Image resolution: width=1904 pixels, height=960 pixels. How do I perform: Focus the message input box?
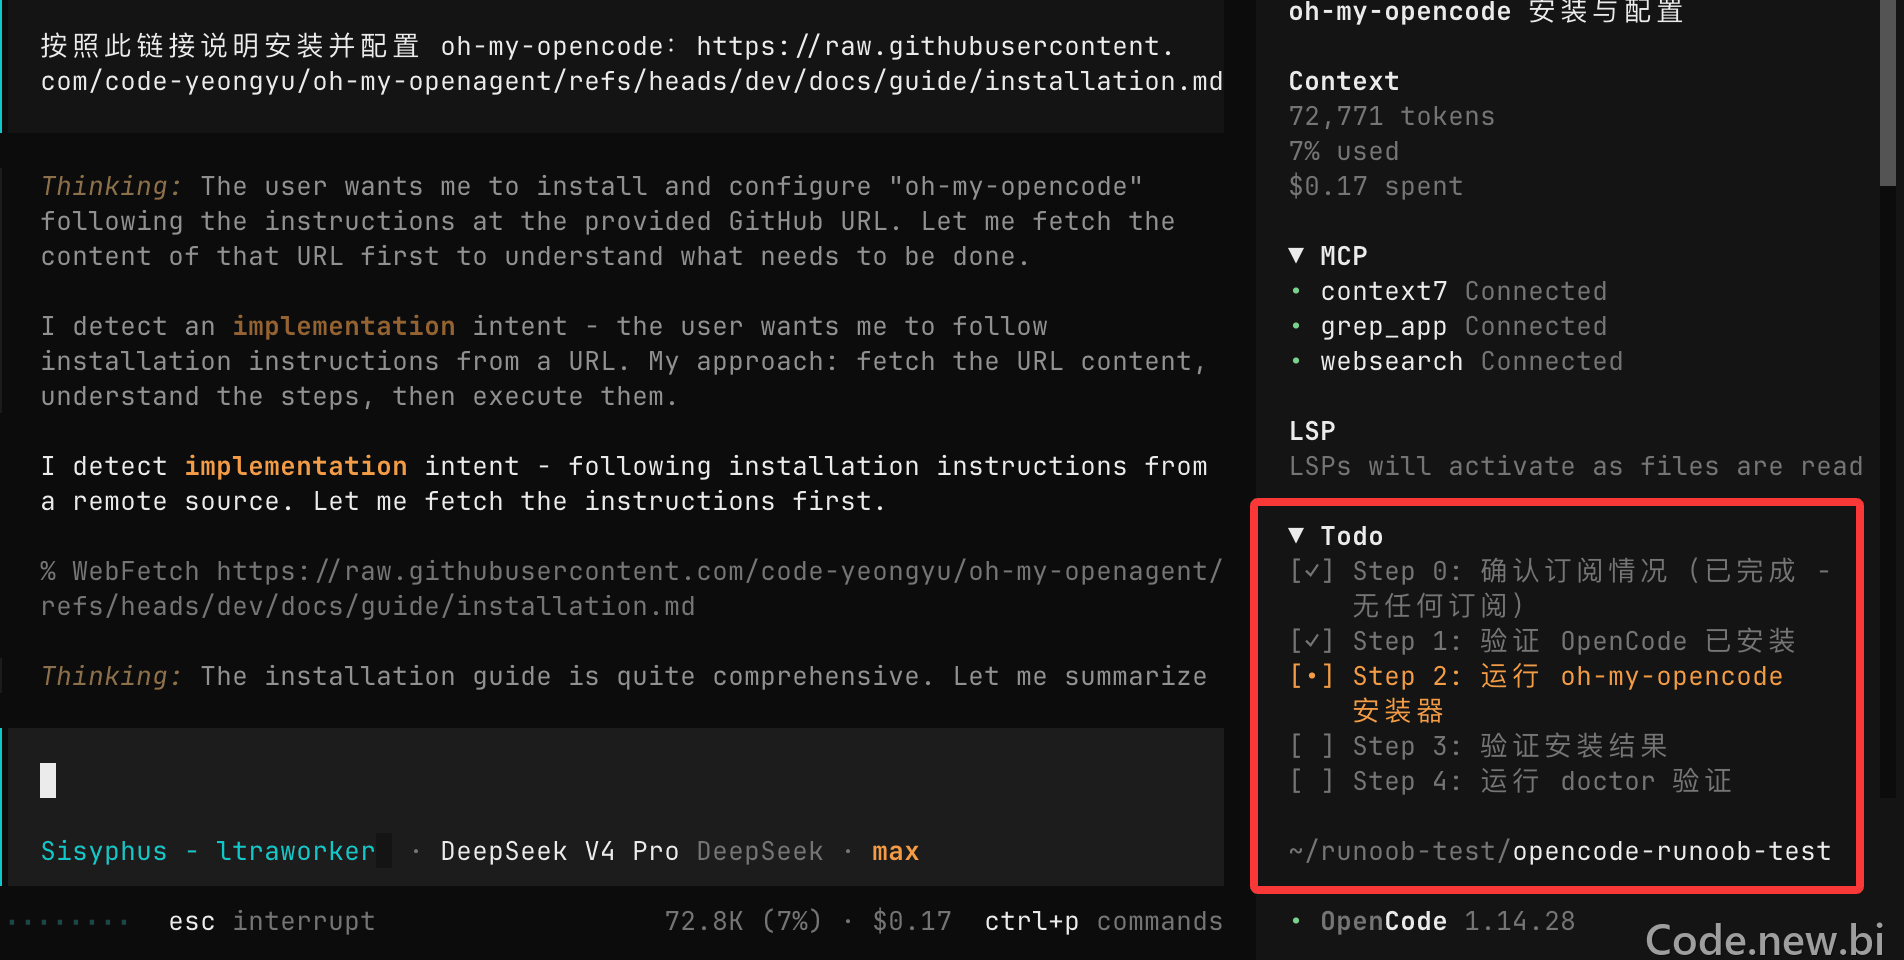(612, 780)
